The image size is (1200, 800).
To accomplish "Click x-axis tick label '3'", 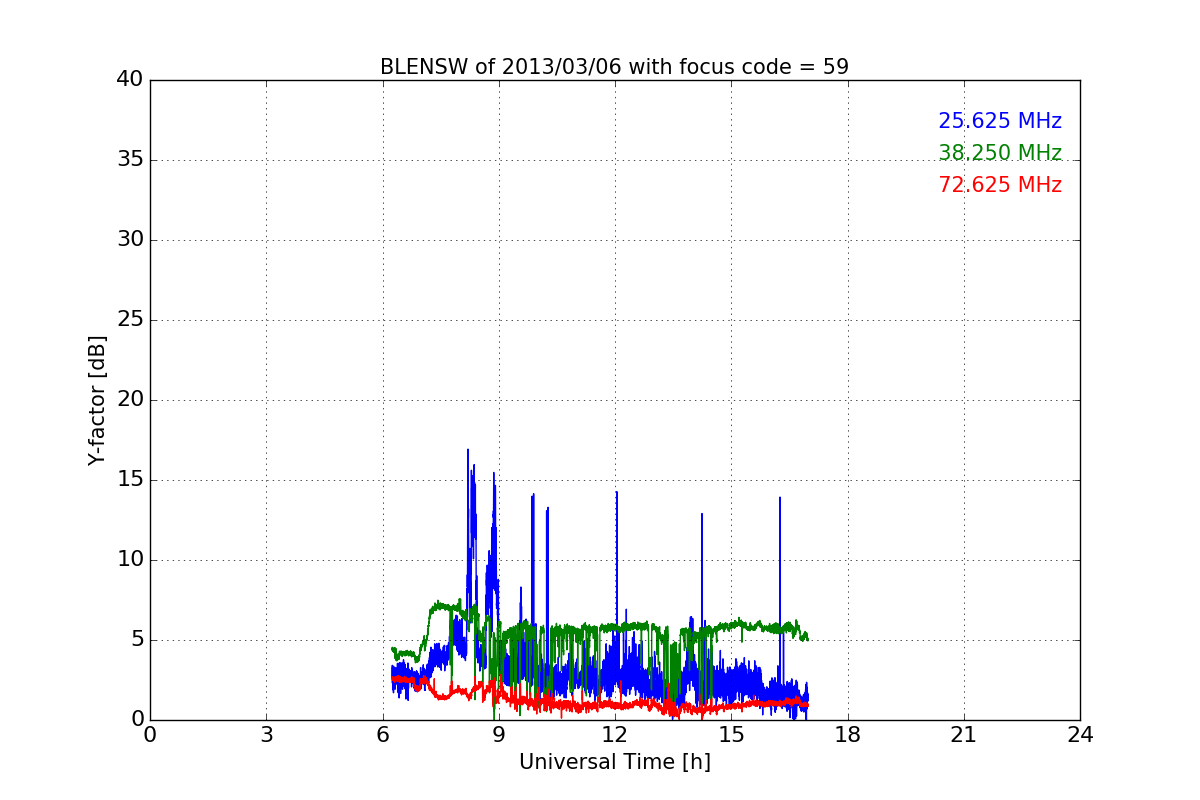I will click(266, 735).
